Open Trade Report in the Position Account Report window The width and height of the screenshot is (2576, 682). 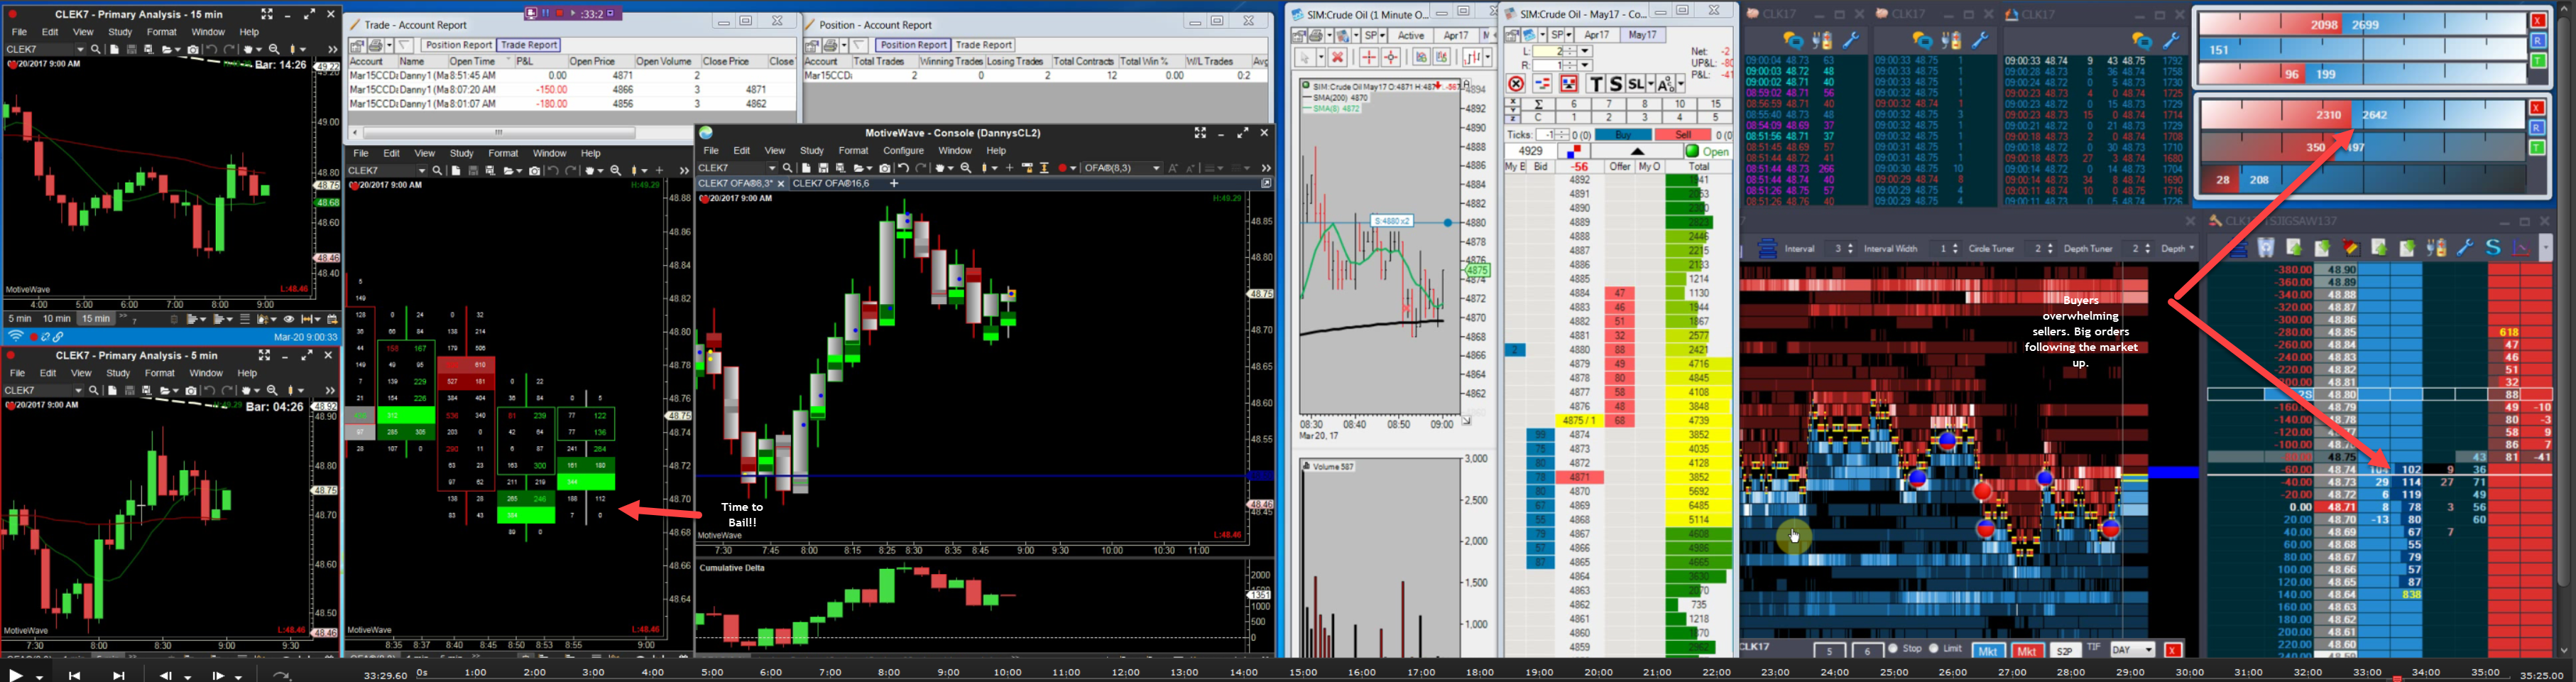pos(984,45)
